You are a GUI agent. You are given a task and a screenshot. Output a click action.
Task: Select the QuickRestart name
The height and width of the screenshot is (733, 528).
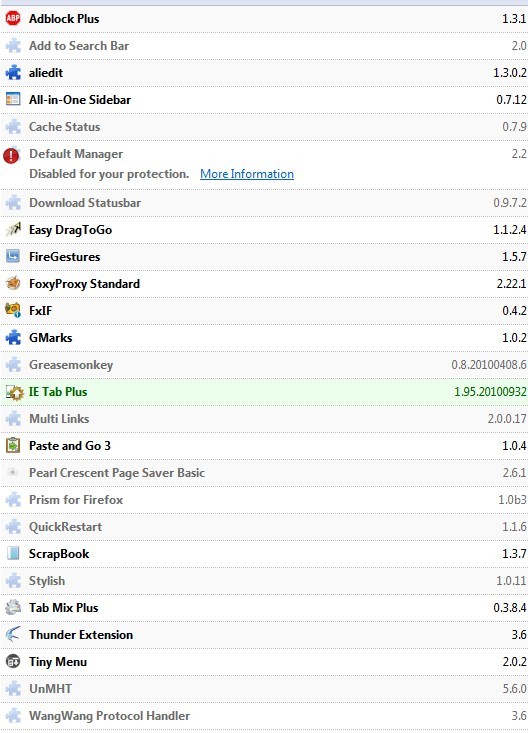point(65,527)
